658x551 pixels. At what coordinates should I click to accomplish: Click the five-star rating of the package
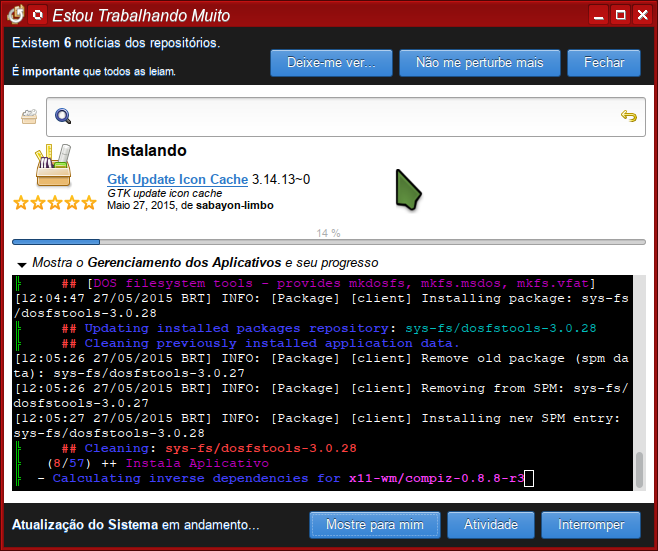click(55, 203)
